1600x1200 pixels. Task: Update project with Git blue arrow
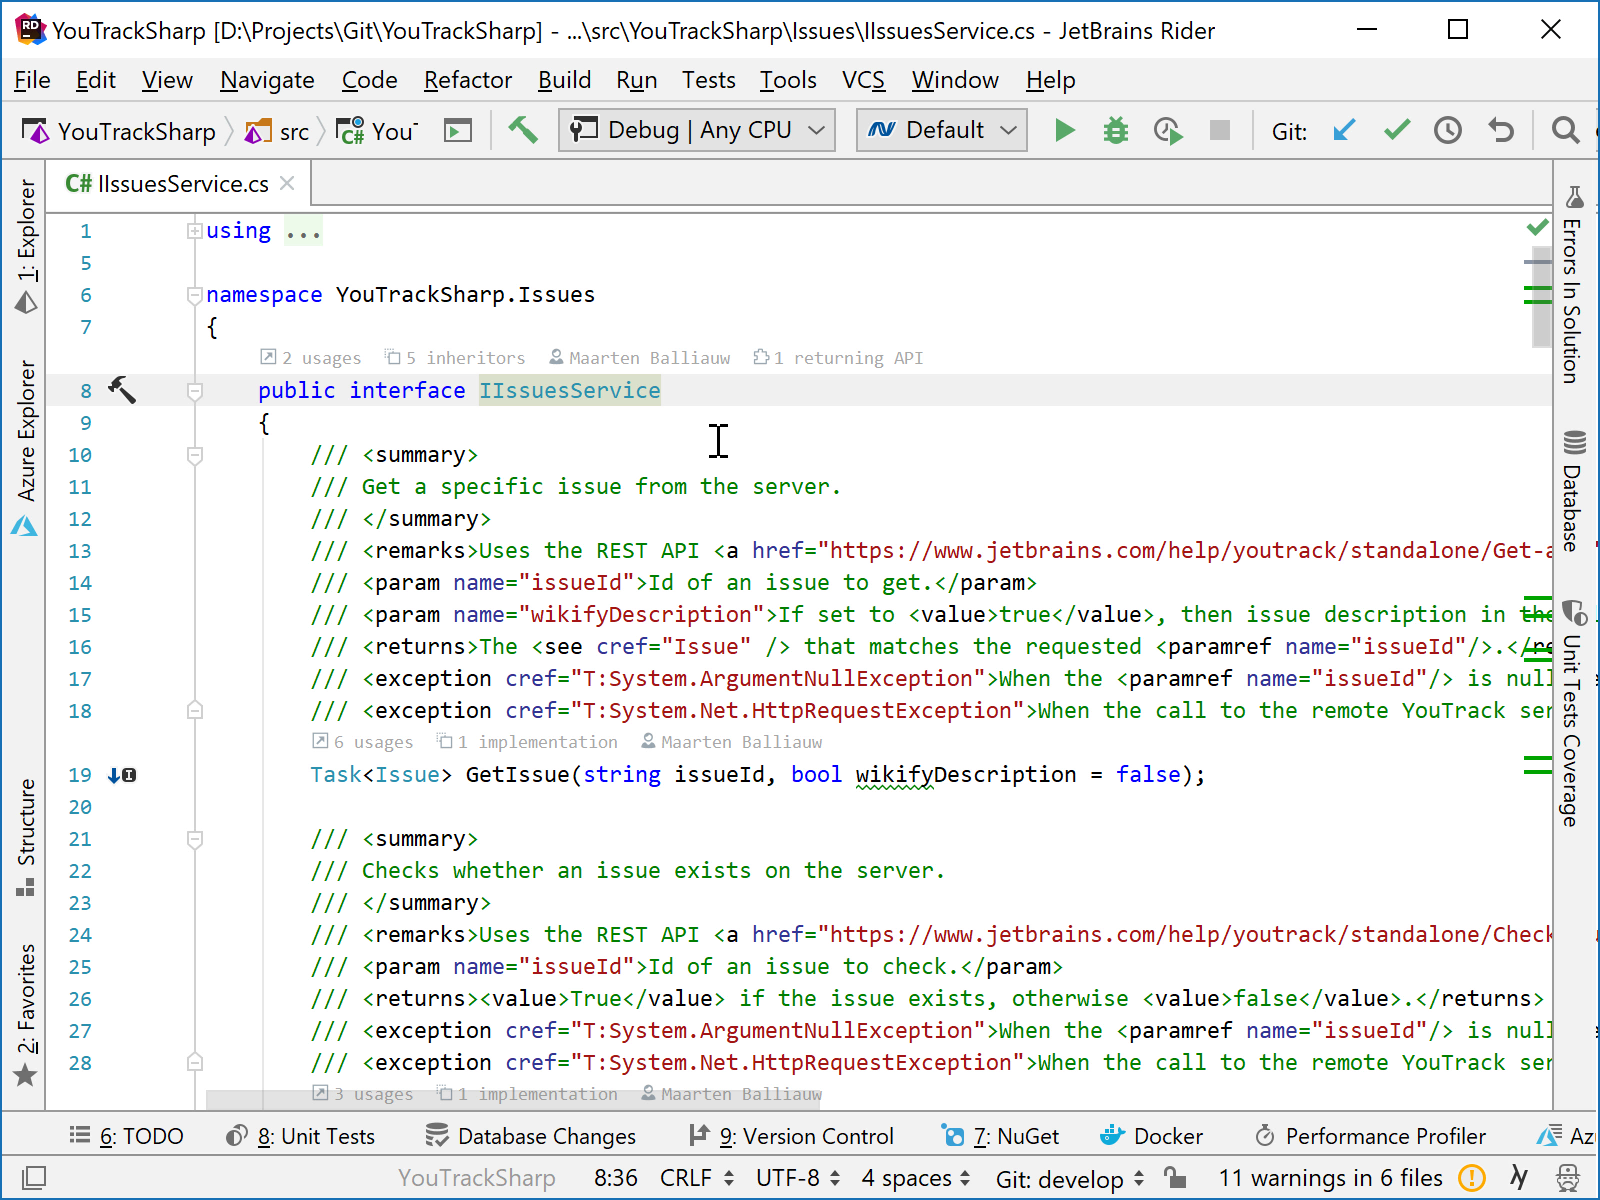[1345, 130]
